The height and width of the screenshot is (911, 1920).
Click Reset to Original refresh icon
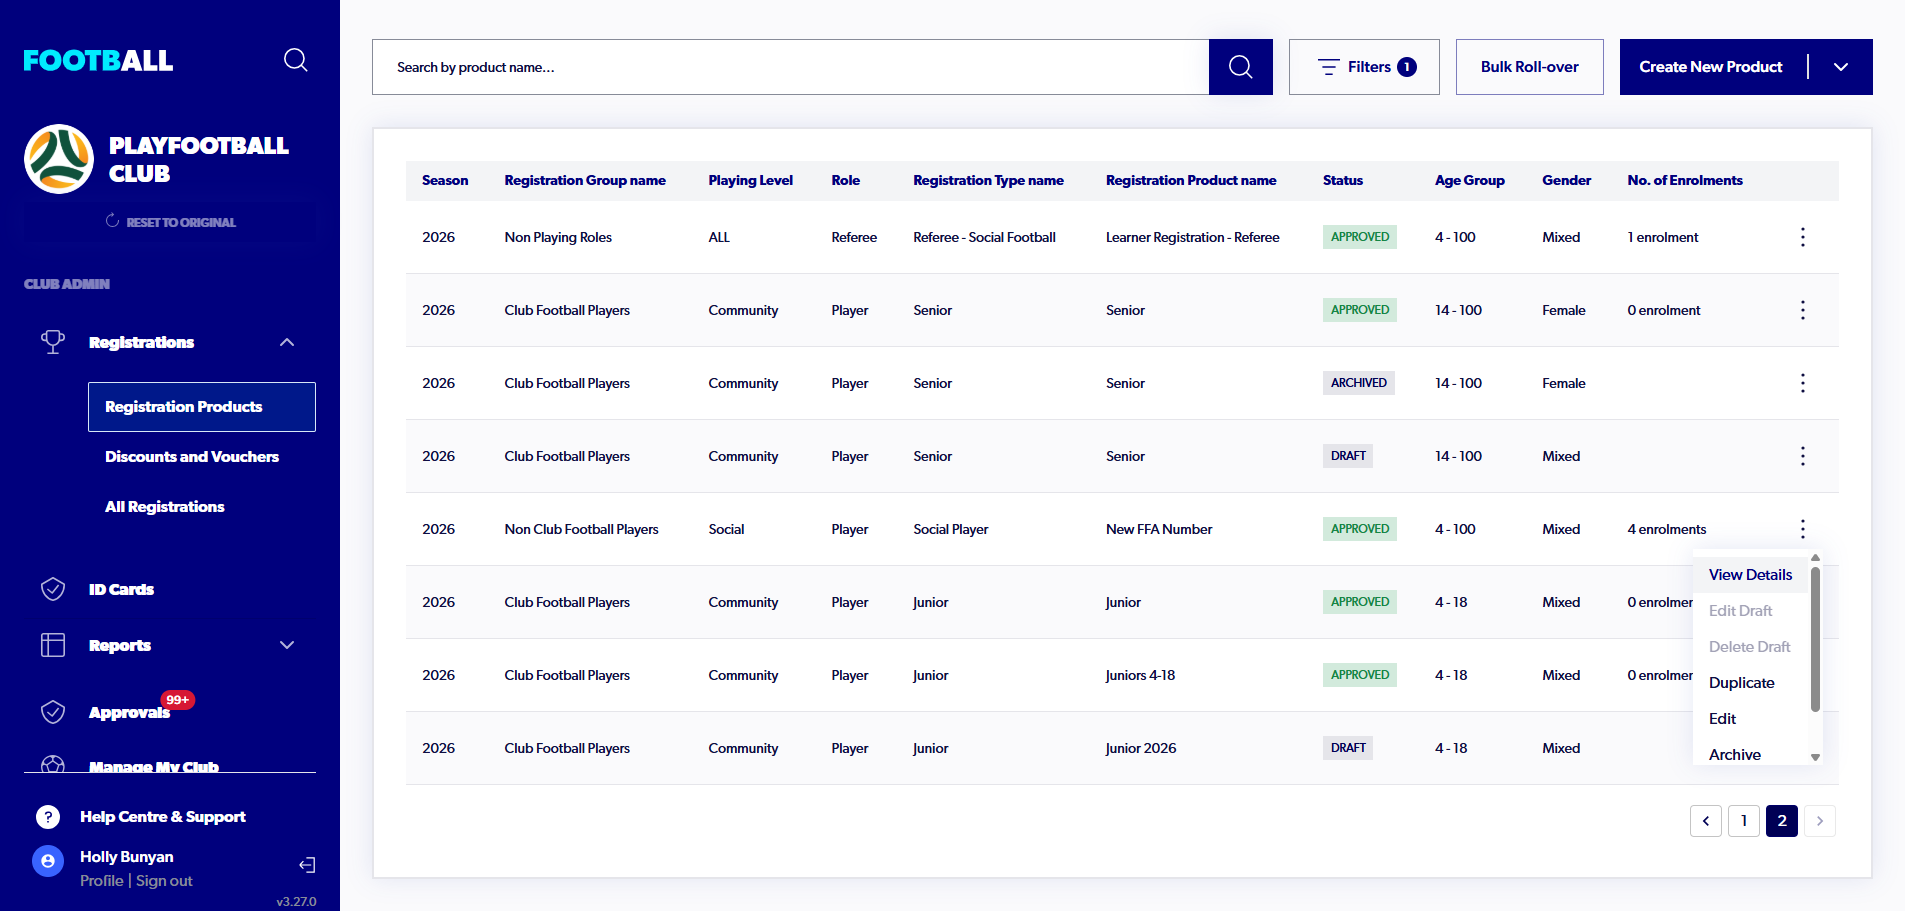click(112, 221)
